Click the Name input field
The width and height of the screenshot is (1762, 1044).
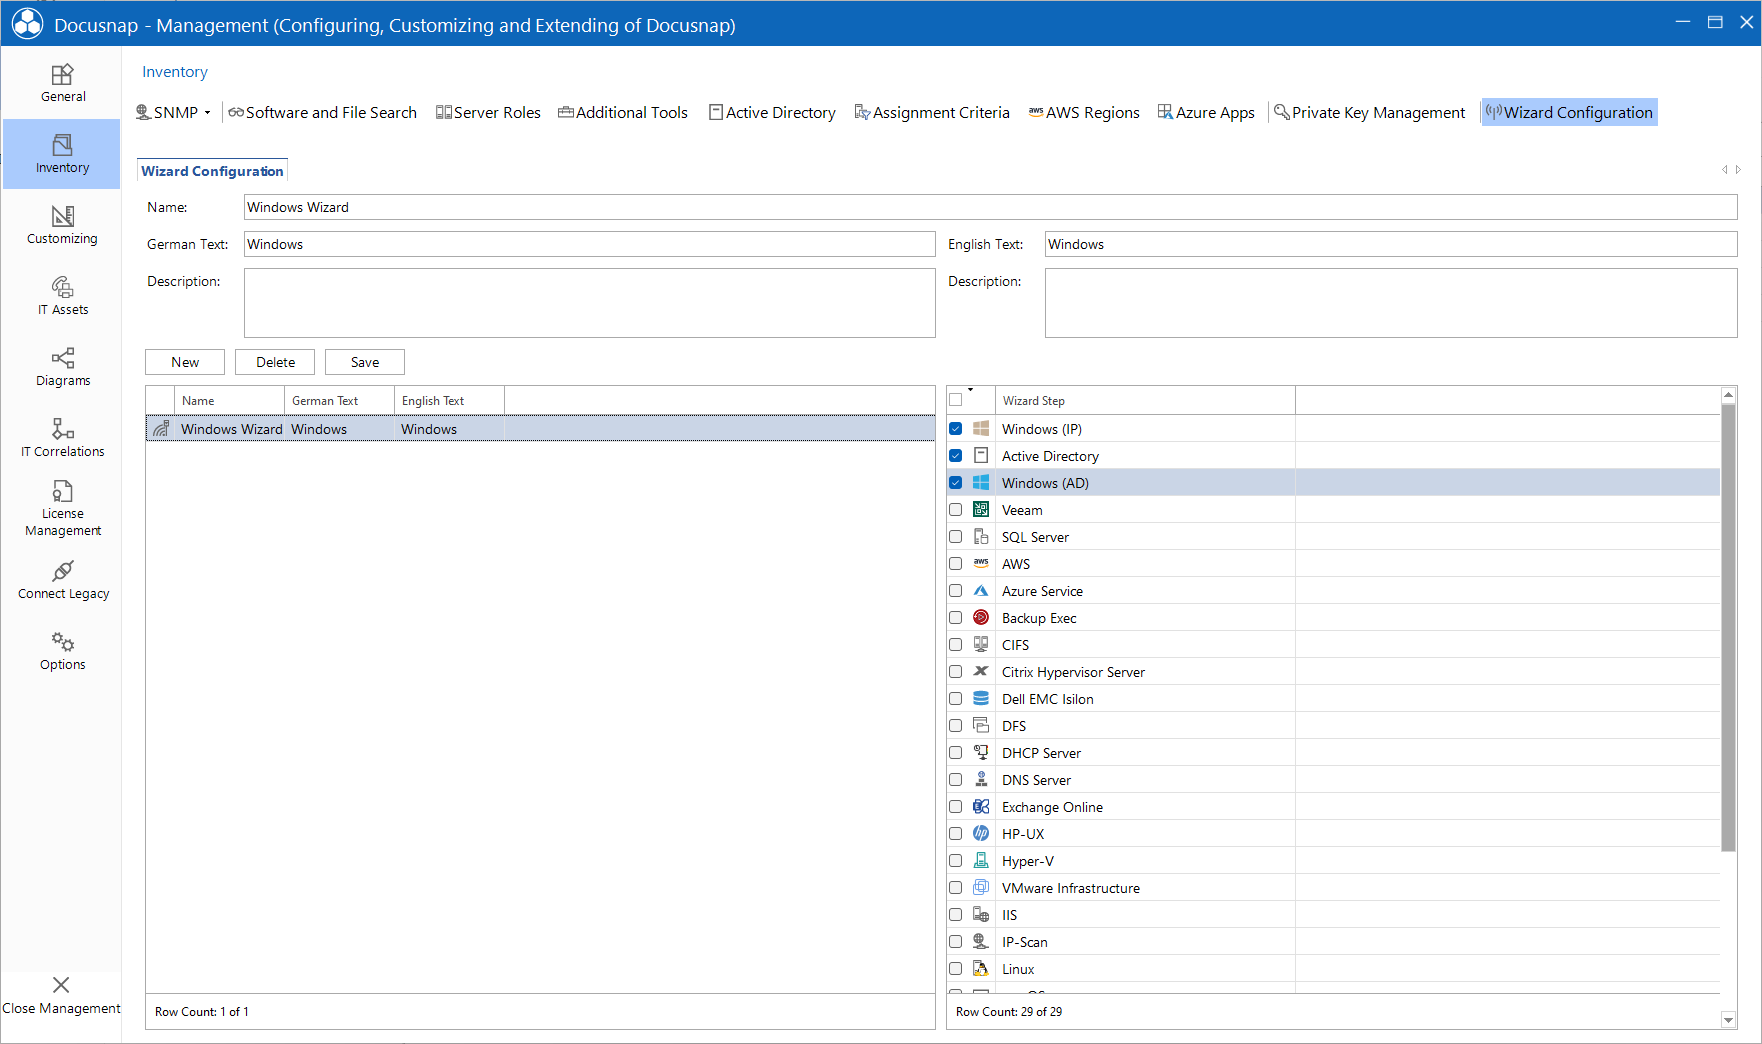click(x=990, y=207)
